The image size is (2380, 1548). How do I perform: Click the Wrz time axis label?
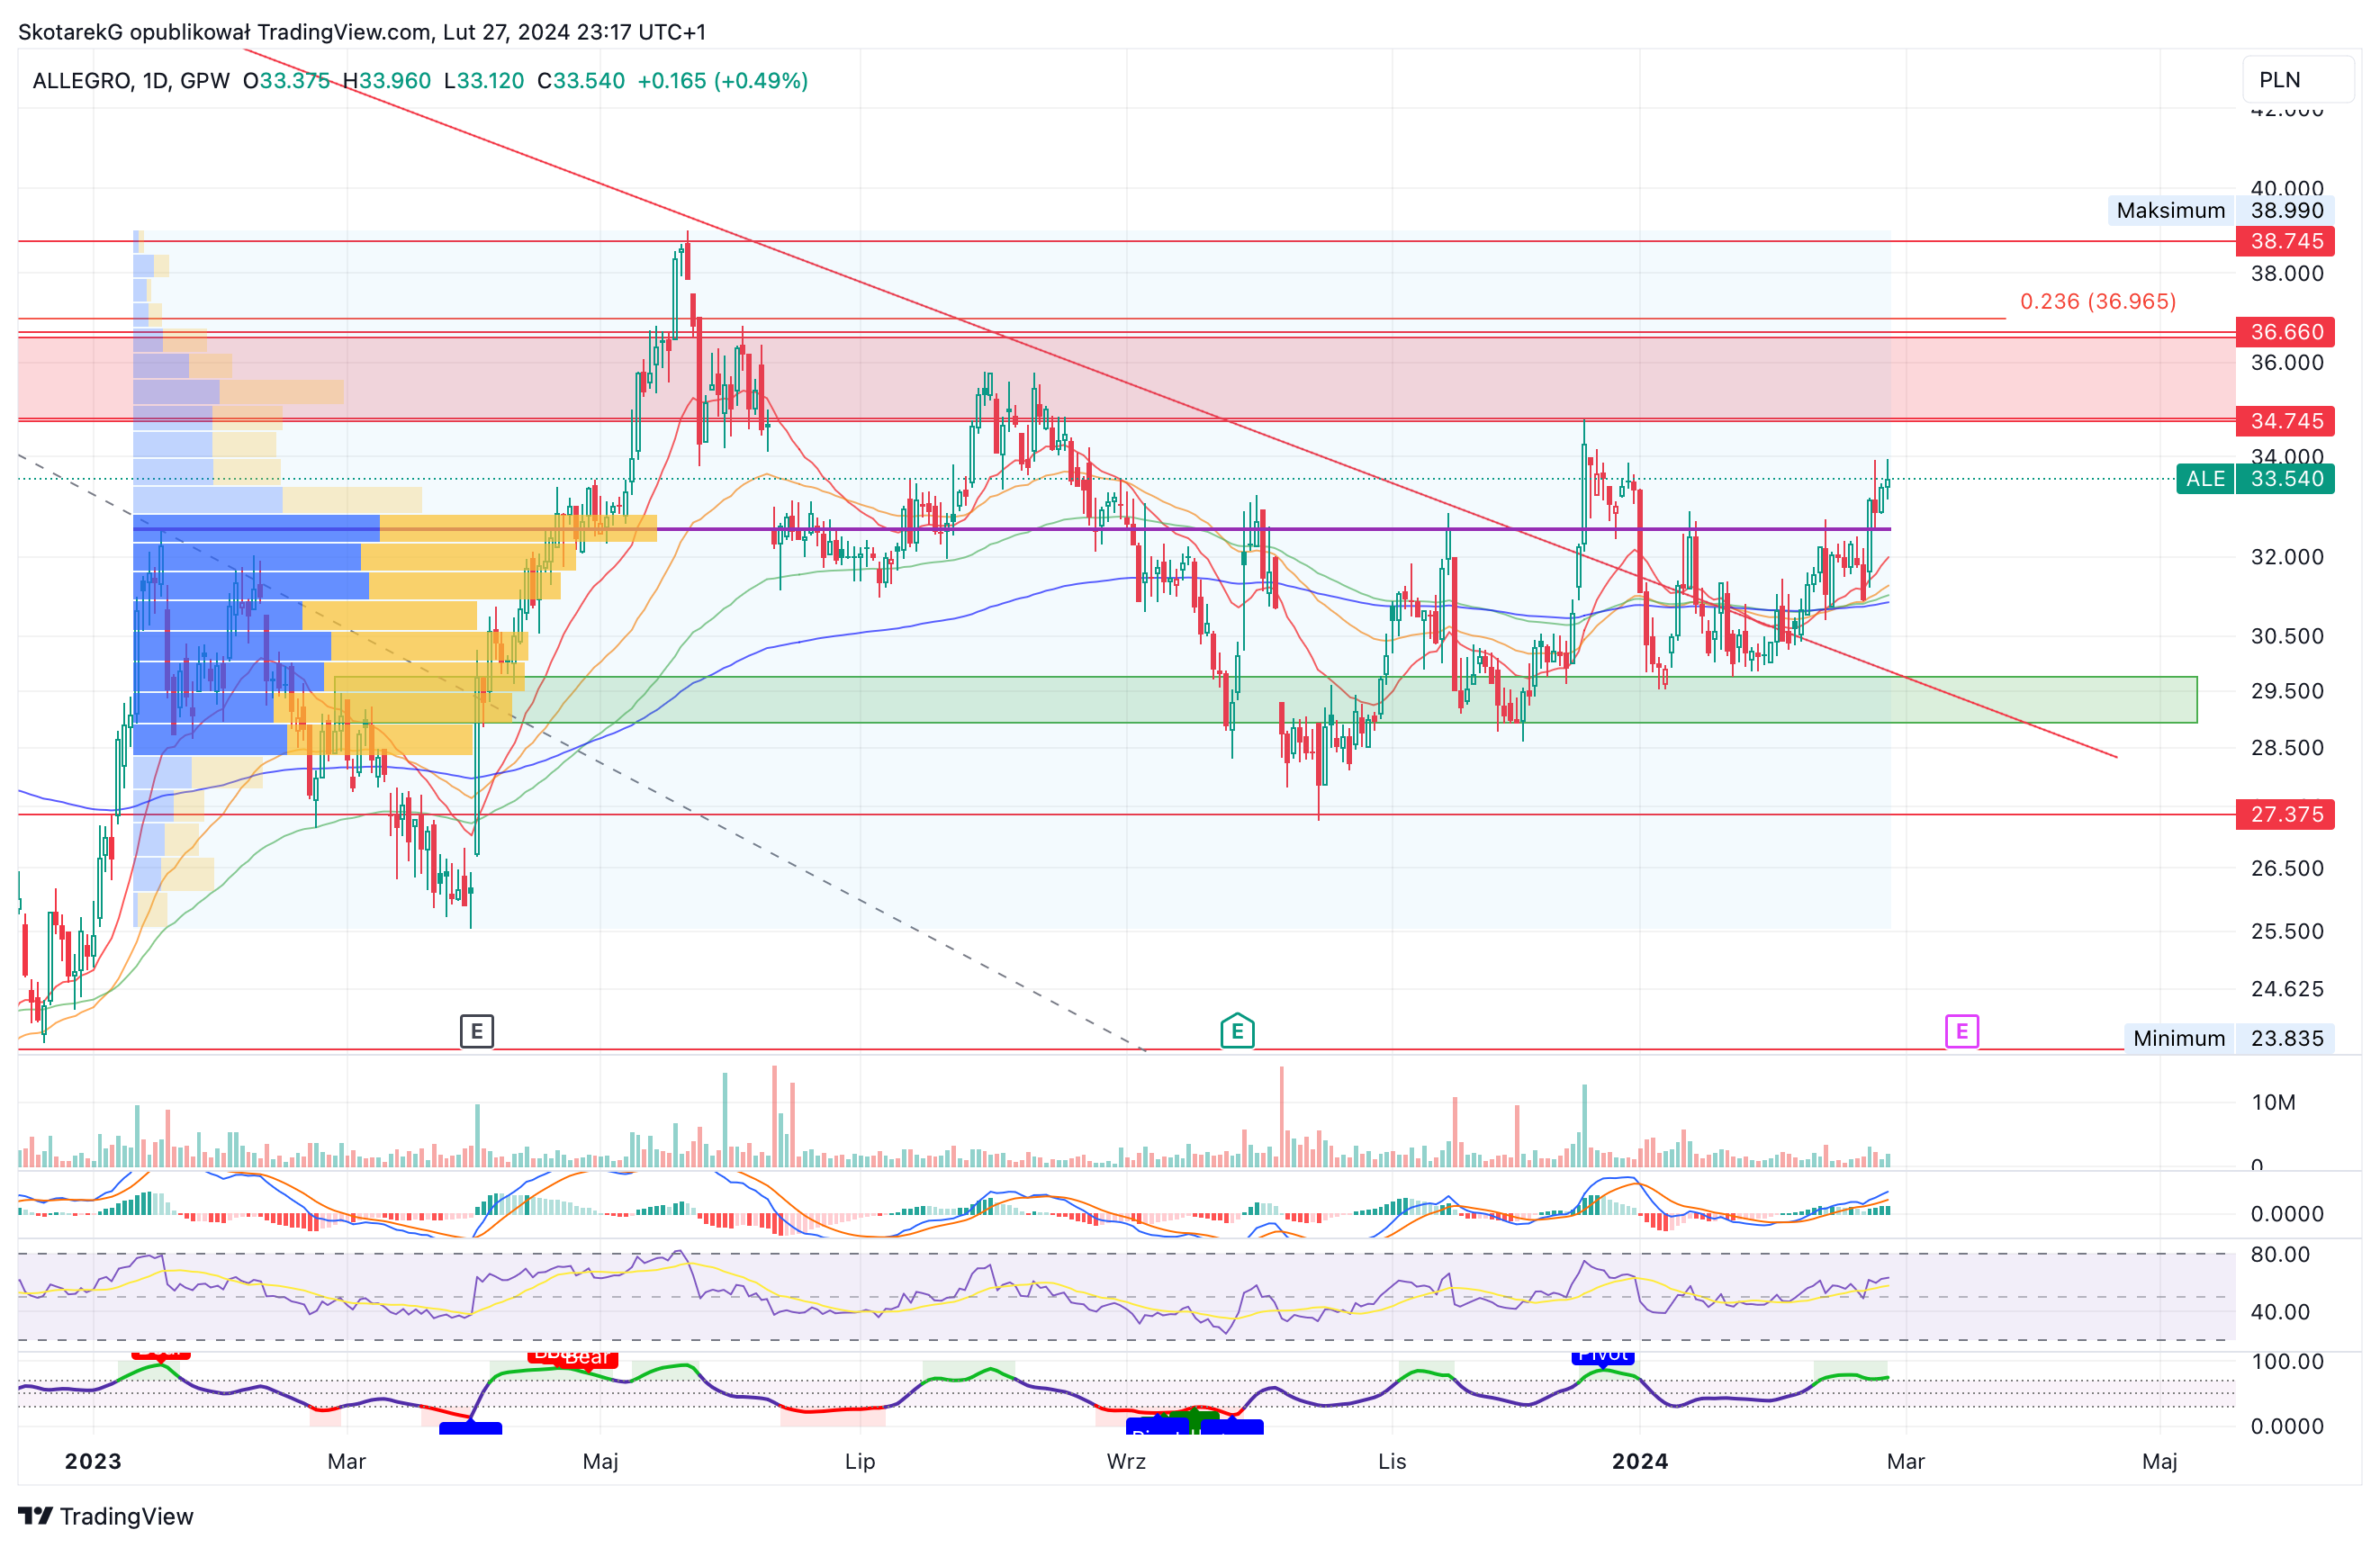click(x=1126, y=1461)
